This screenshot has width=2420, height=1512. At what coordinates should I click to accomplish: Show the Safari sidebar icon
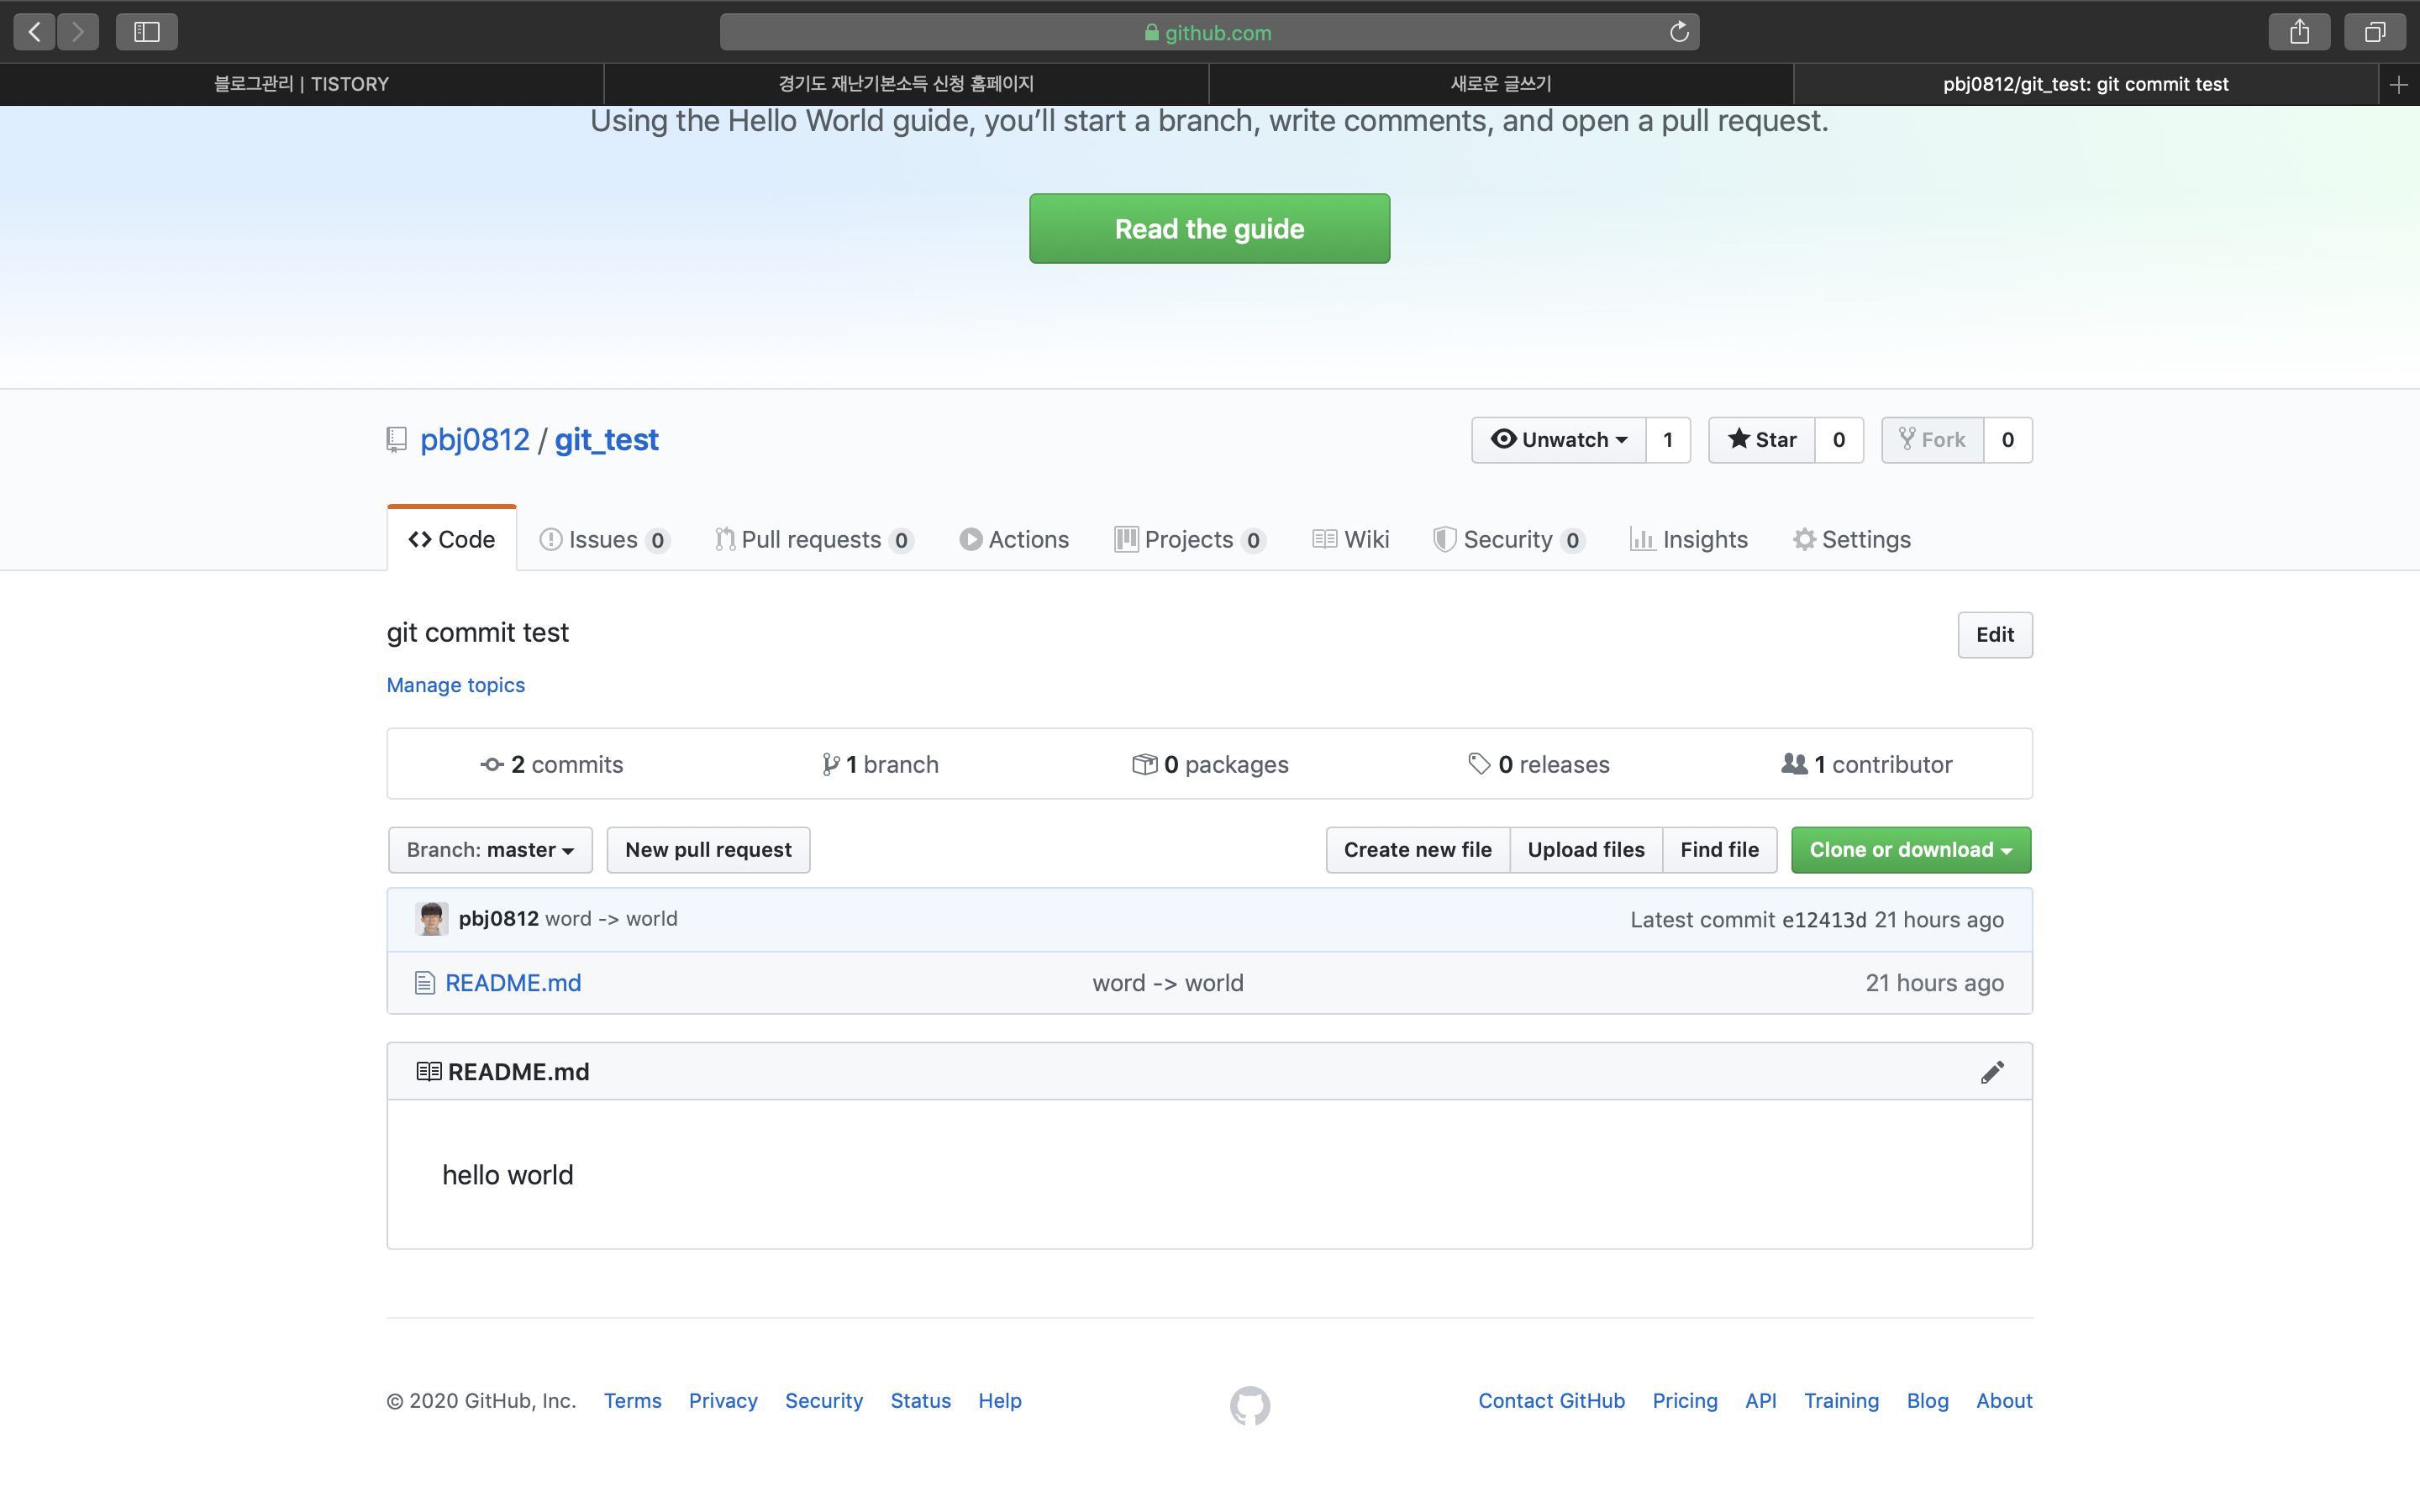click(x=146, y=32)
